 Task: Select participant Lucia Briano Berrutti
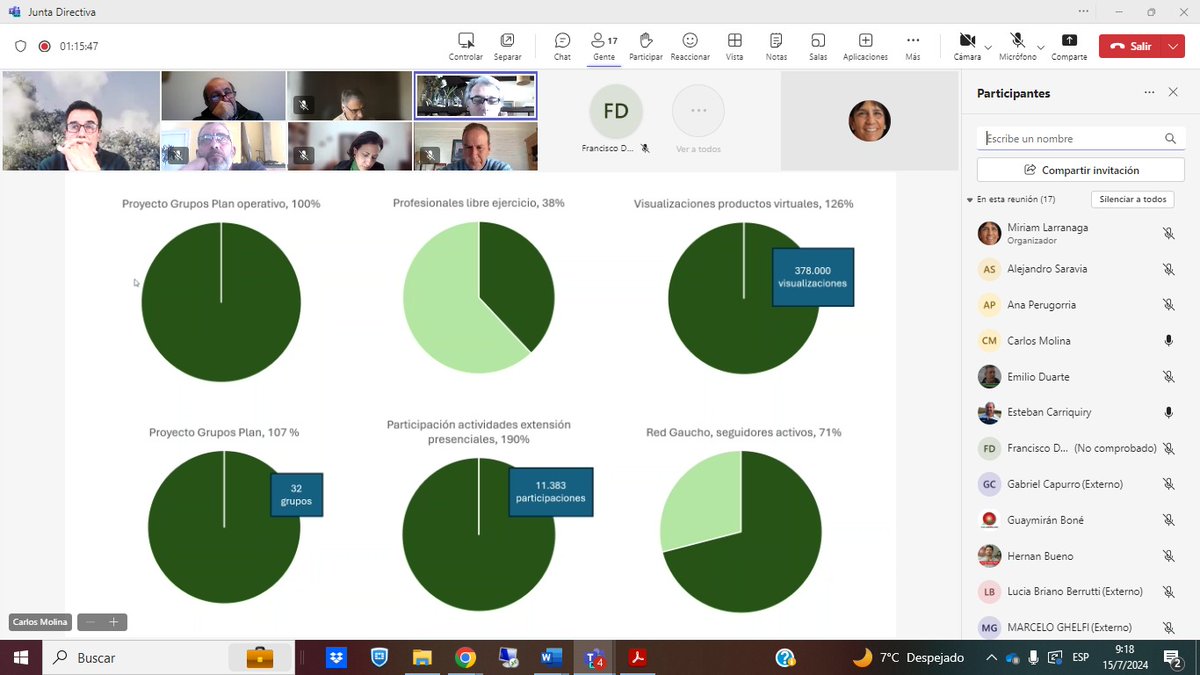1081,591
